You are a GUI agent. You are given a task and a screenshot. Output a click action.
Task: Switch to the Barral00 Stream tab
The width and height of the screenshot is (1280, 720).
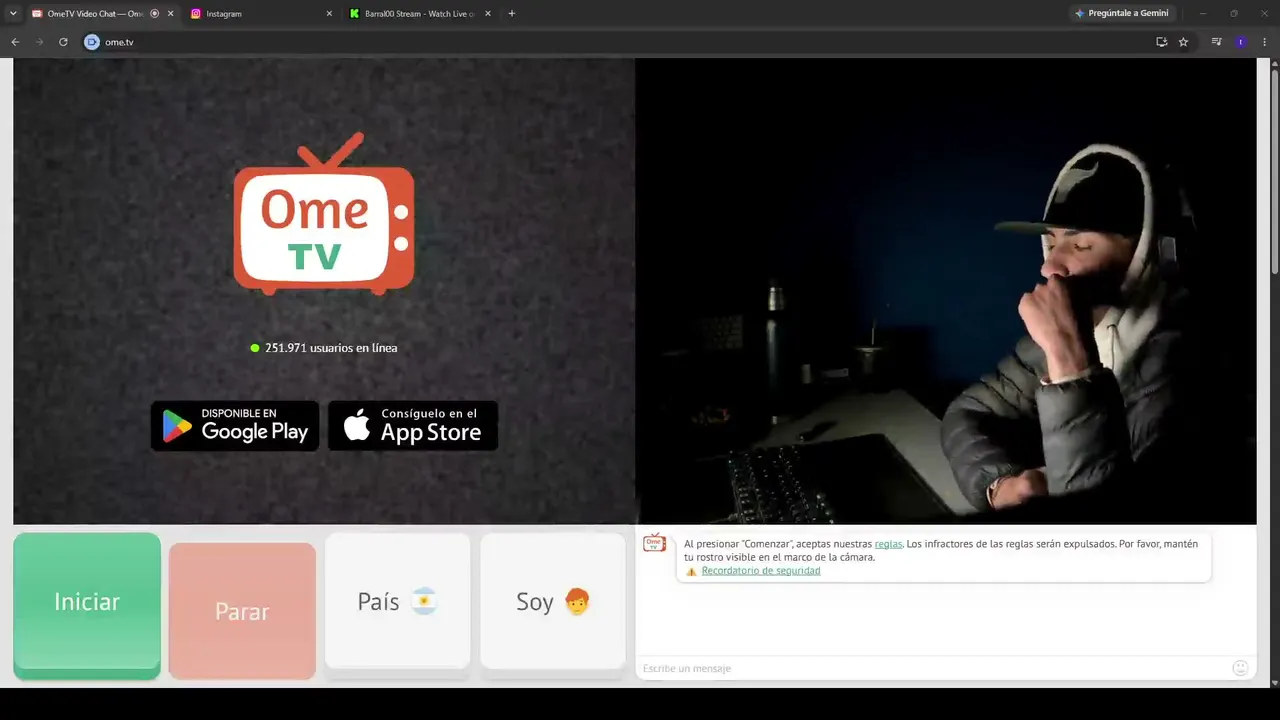coord(421,14)
